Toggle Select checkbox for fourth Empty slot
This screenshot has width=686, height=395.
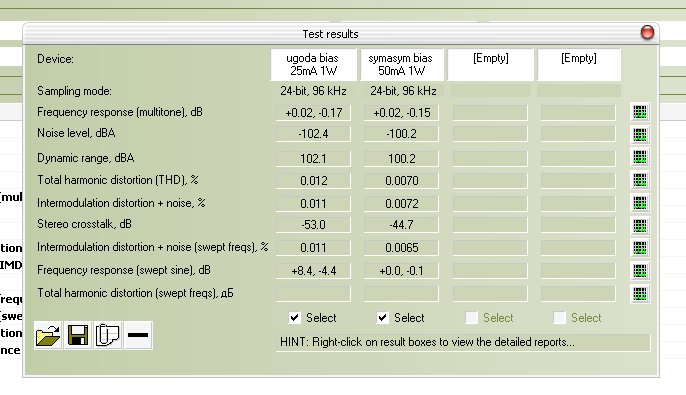coord(560,318)
